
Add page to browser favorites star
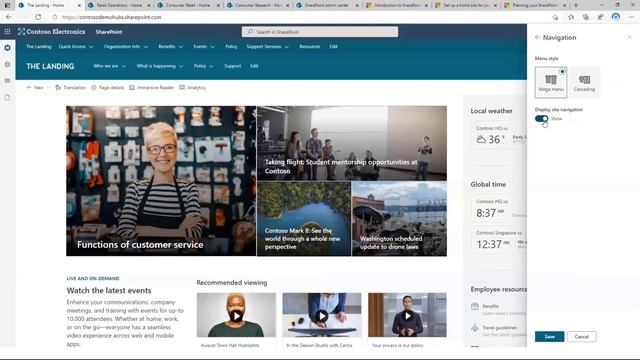tap(571, 17)
